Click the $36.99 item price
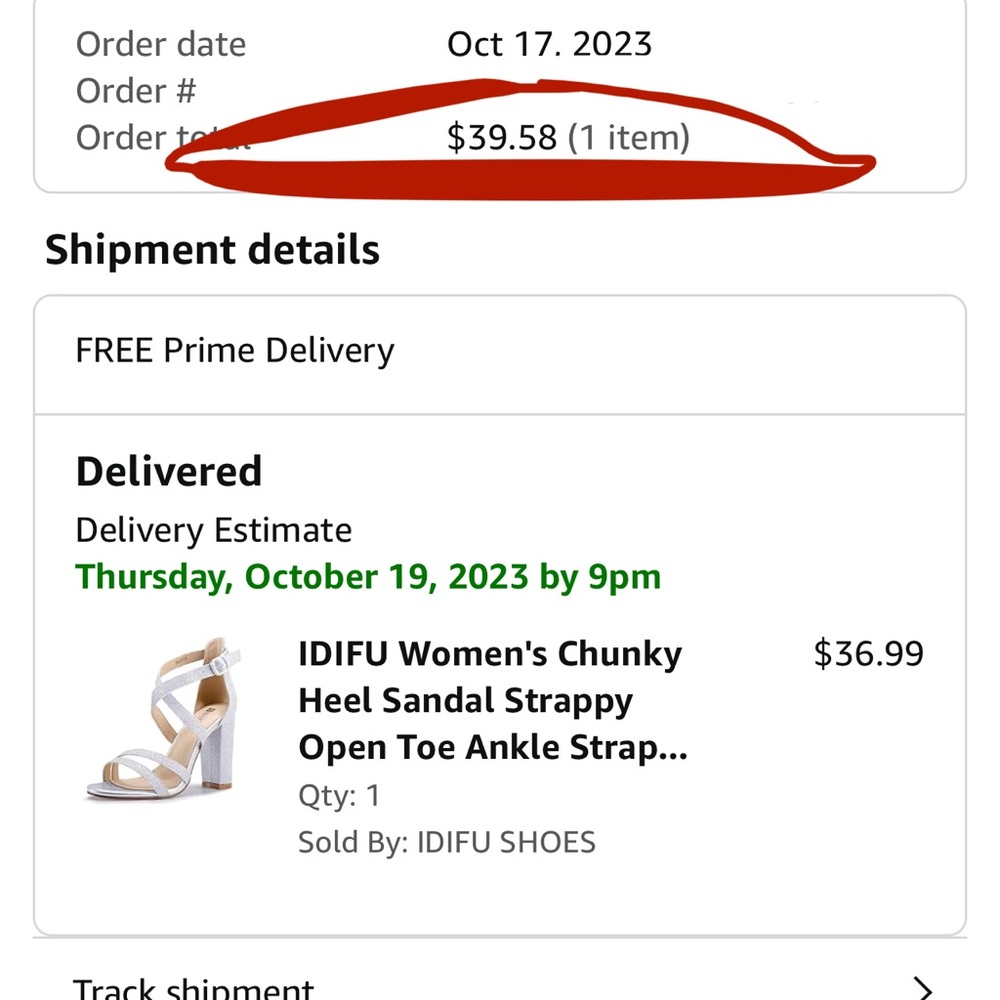The width and height of the screenshot is (1000, 1000). [868, 653]
